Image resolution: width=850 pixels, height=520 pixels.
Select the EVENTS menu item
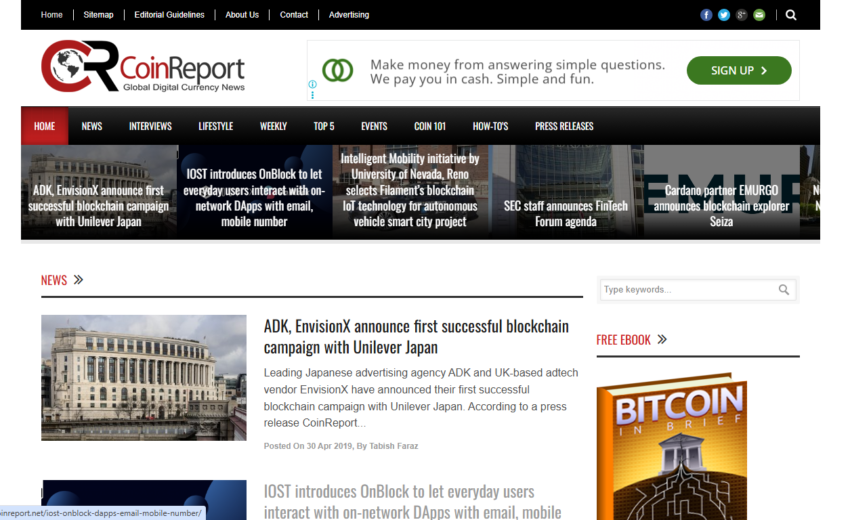click(x=374, y=126)
